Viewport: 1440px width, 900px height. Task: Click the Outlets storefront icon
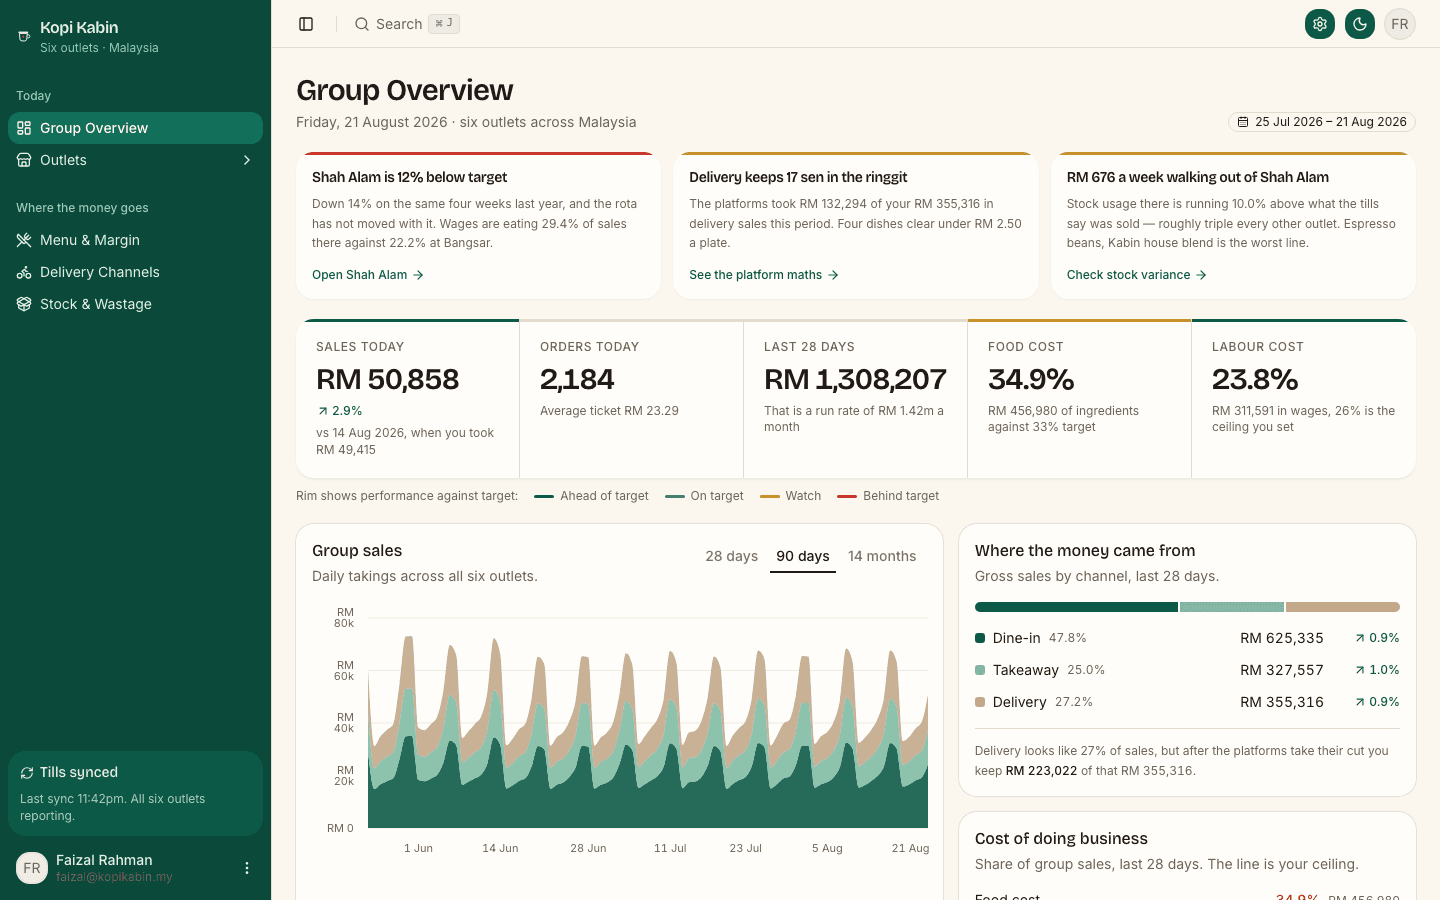tap(24, 160)
